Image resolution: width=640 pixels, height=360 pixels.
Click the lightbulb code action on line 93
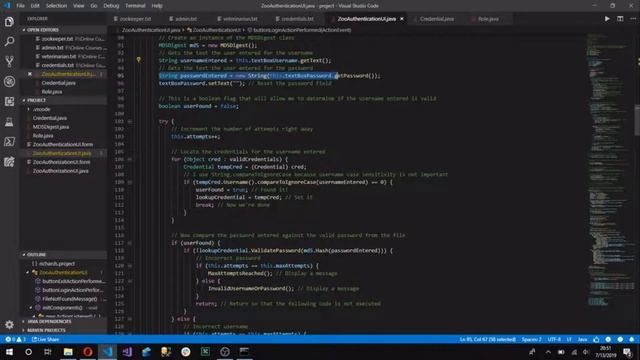pyautogui.click(x=138, y=60)
